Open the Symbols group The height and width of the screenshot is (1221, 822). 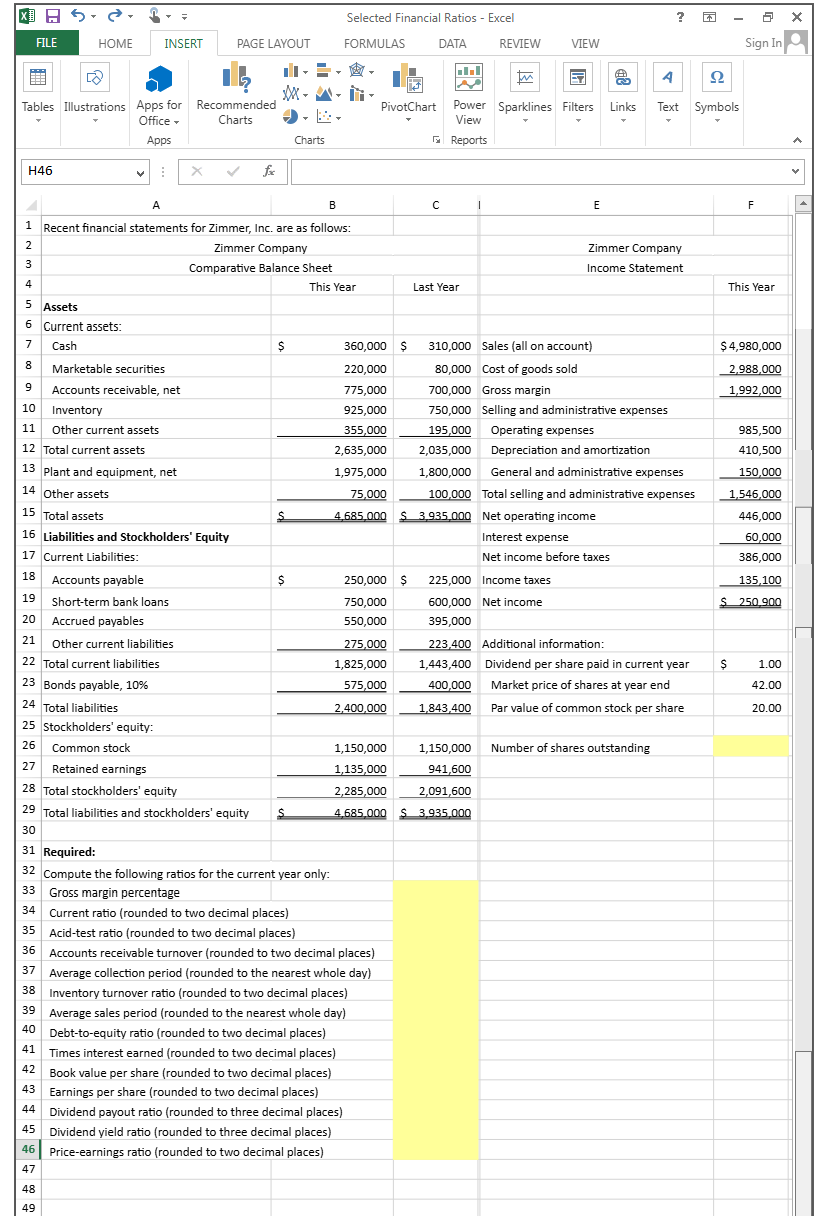click(x=717, y=96)
